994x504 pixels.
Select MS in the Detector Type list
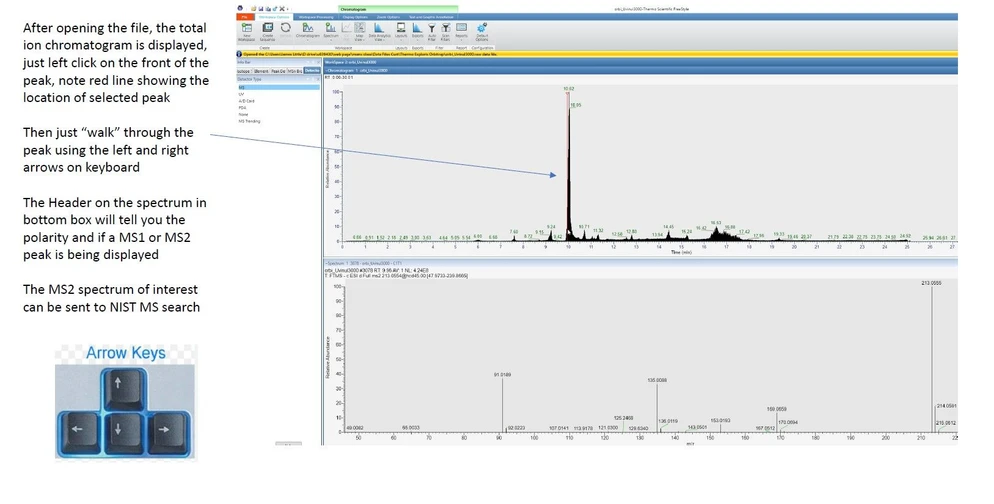(x=278, y=87)
